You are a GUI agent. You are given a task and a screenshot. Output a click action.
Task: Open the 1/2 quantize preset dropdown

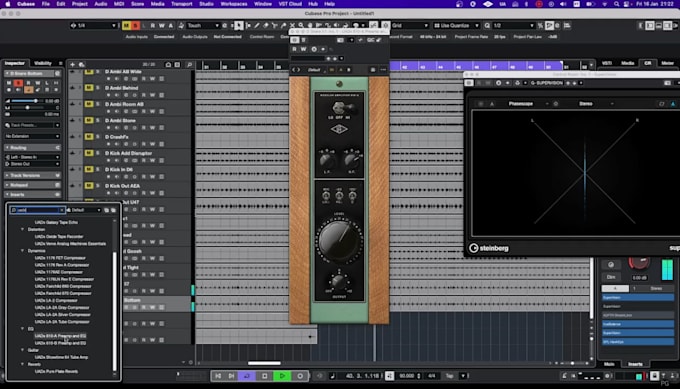(513, 26)
